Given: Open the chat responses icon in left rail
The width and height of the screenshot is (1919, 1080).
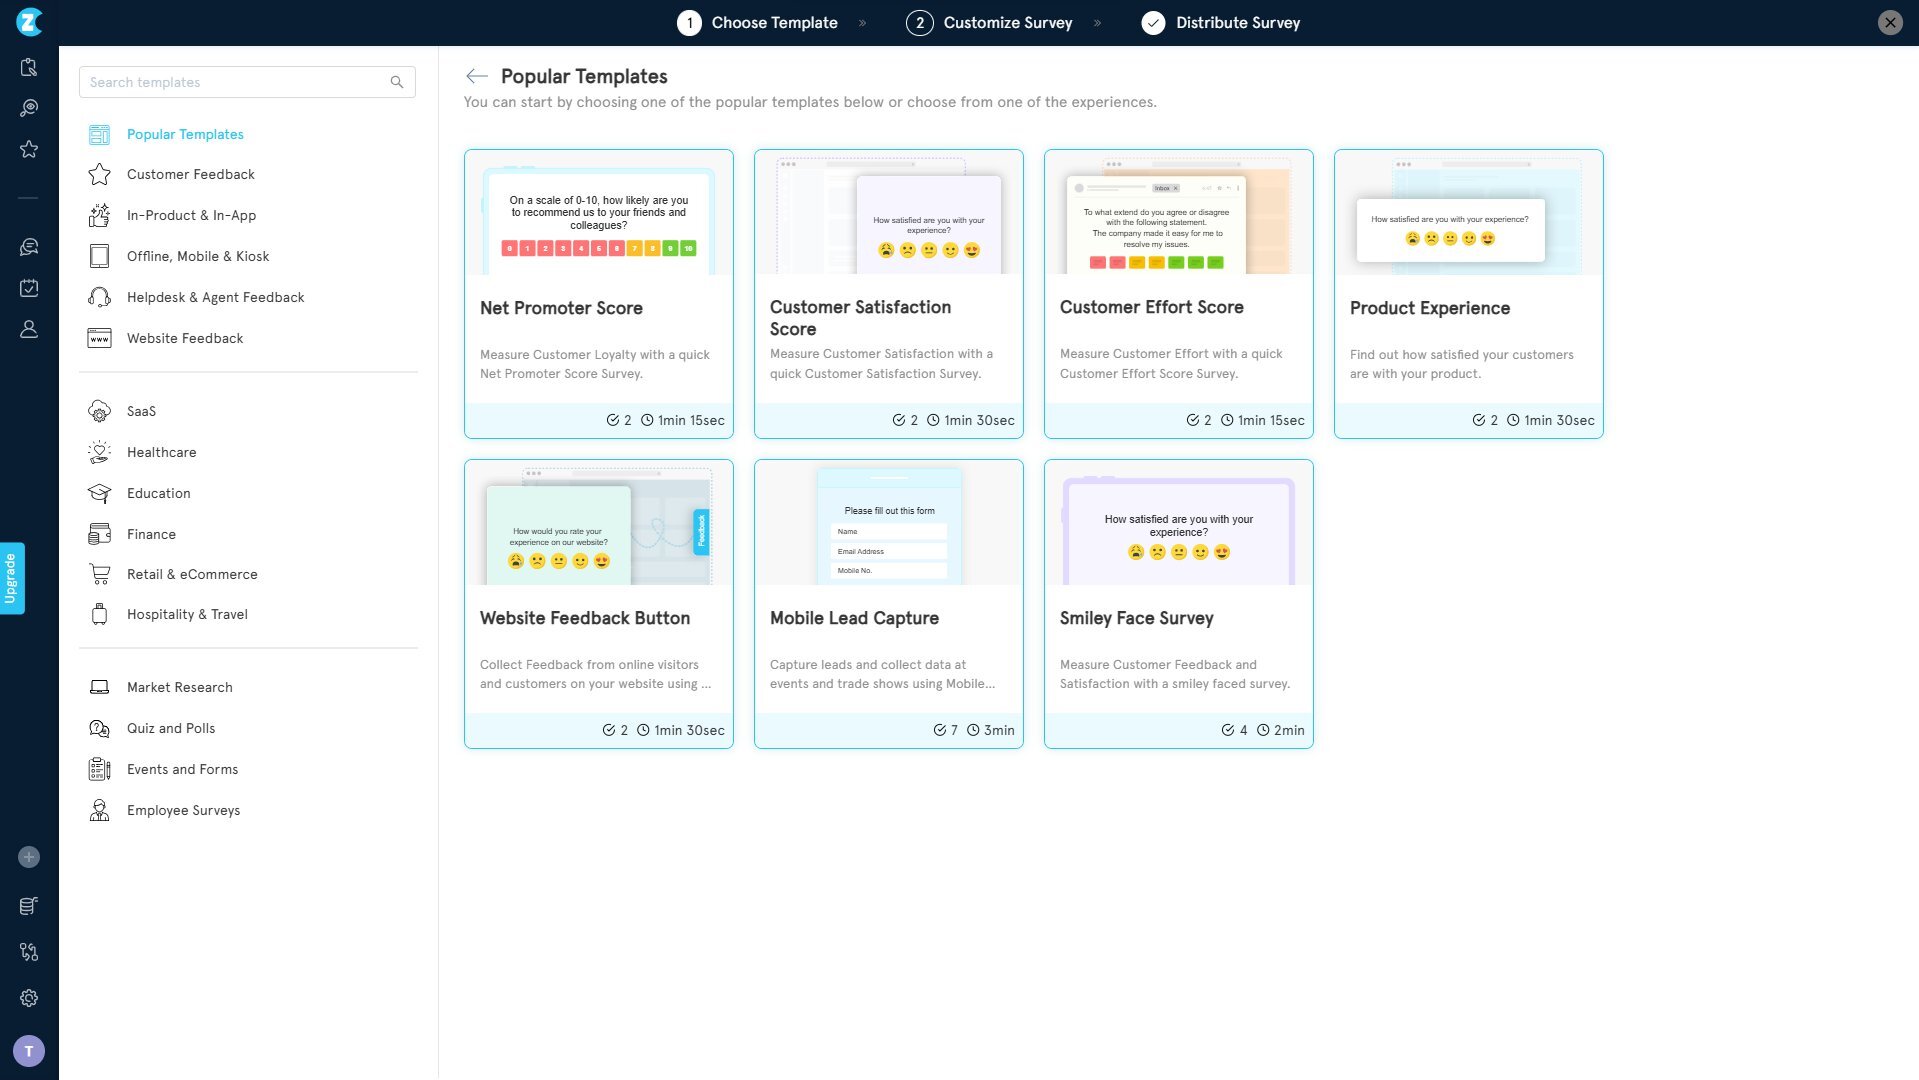Looking at the screenshot, I should click(x=29, y=247).
